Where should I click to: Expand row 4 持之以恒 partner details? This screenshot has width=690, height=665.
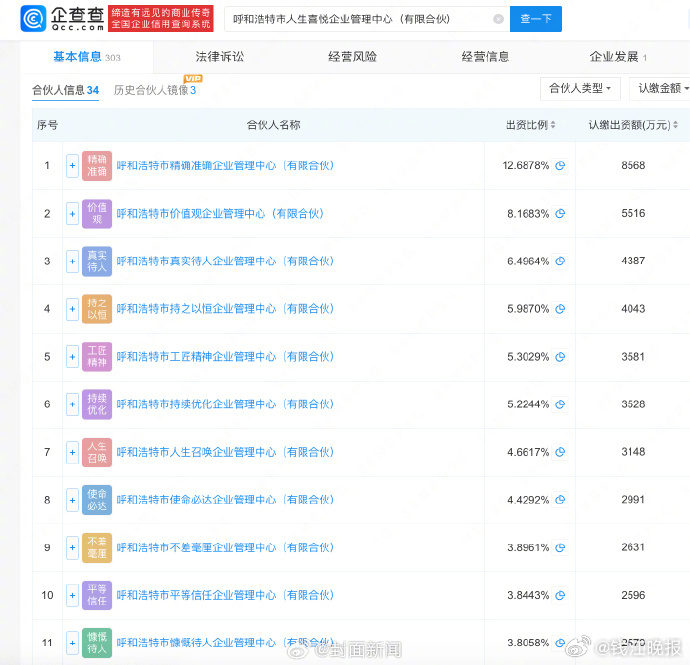72,309
